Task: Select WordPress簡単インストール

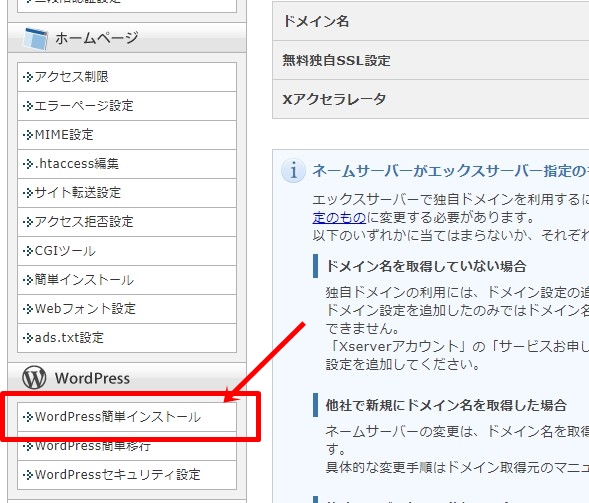Action: [127, 417]
